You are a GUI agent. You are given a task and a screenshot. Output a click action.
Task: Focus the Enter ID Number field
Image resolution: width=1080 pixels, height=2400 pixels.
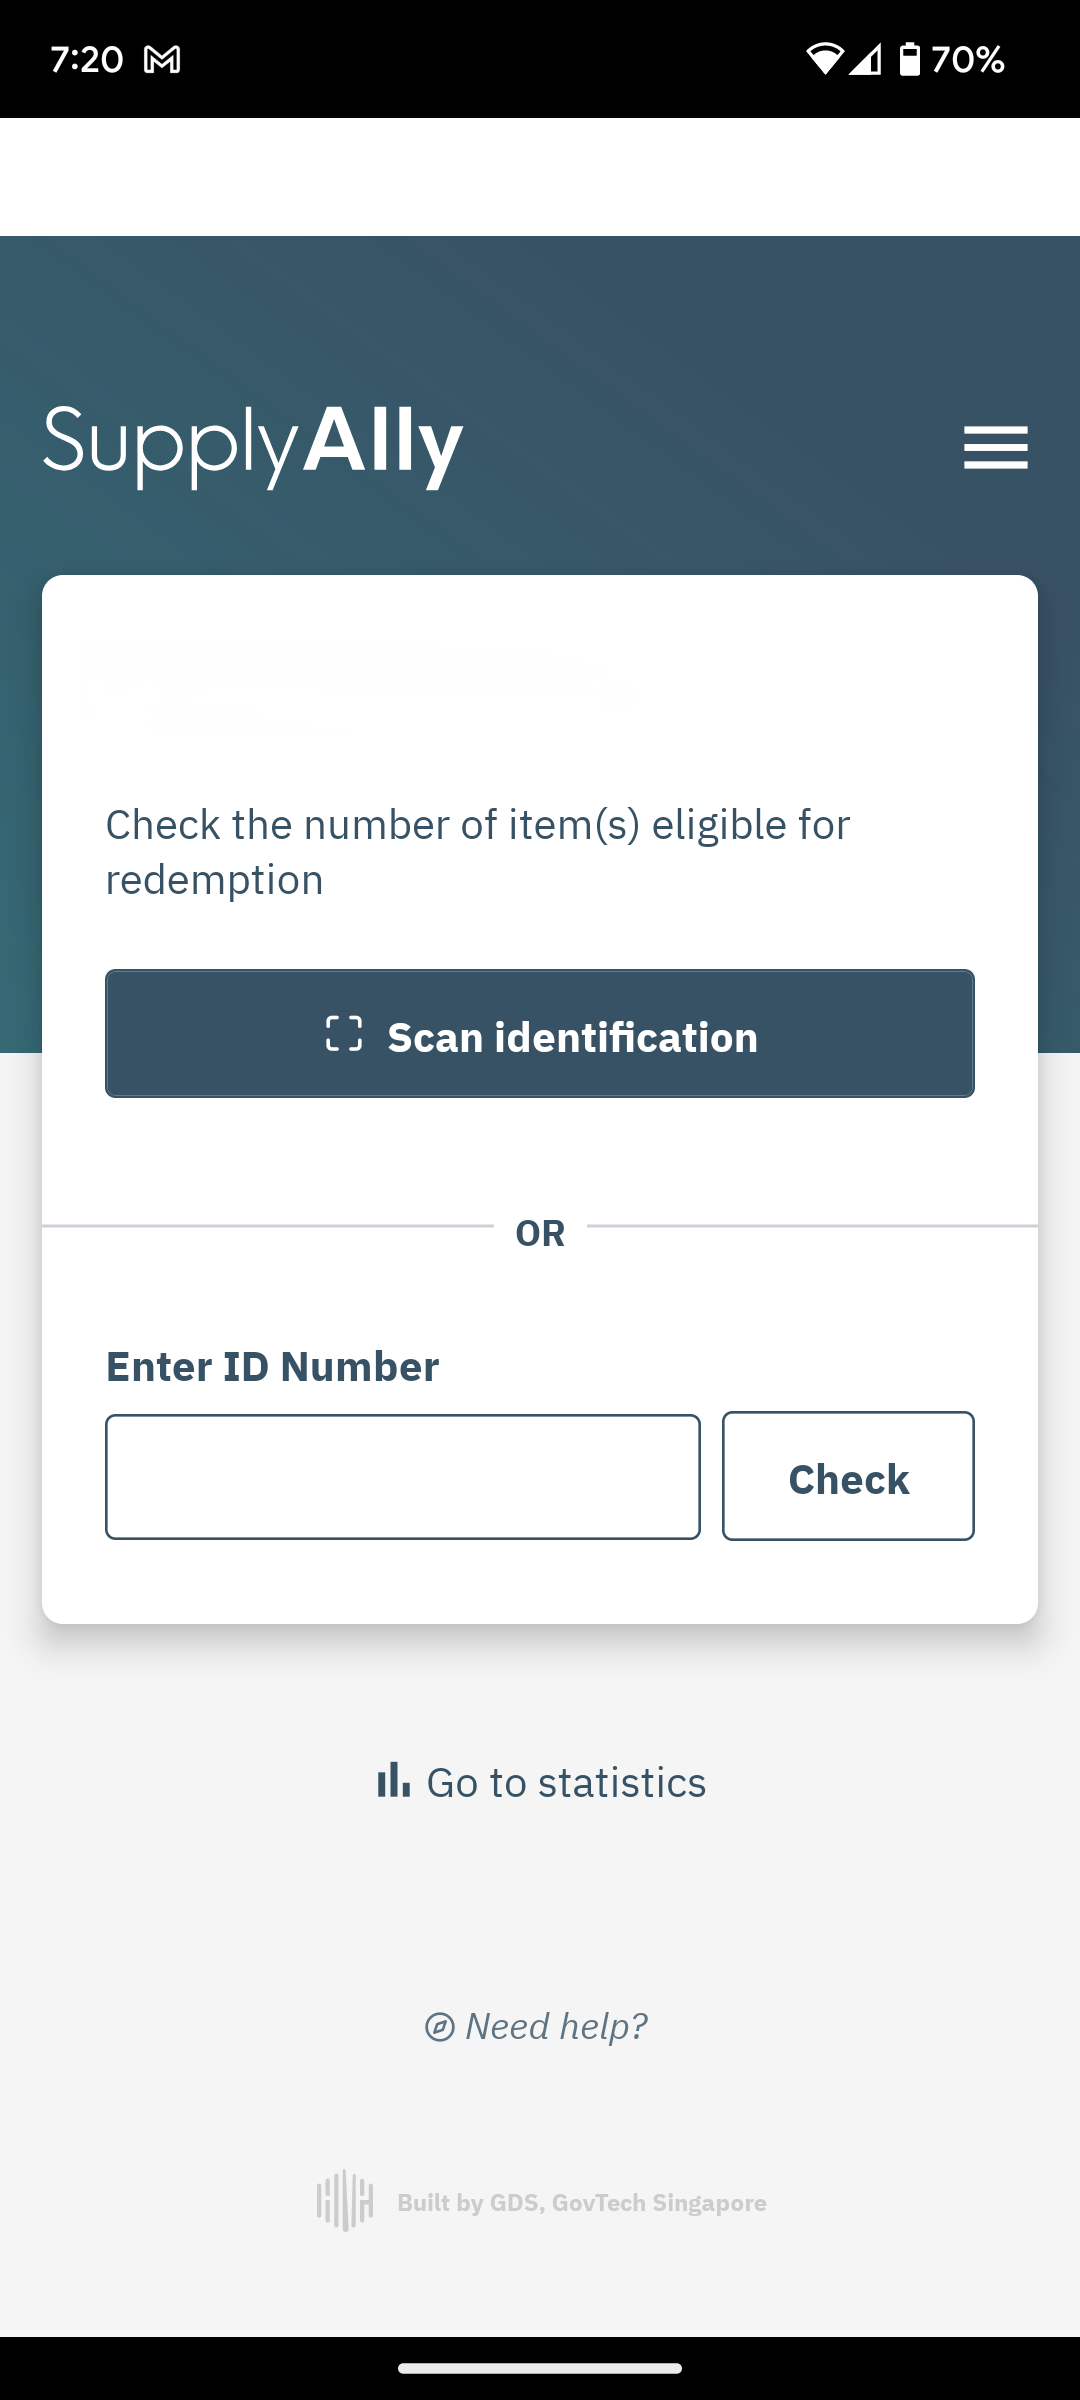[x=403, y=1477]
